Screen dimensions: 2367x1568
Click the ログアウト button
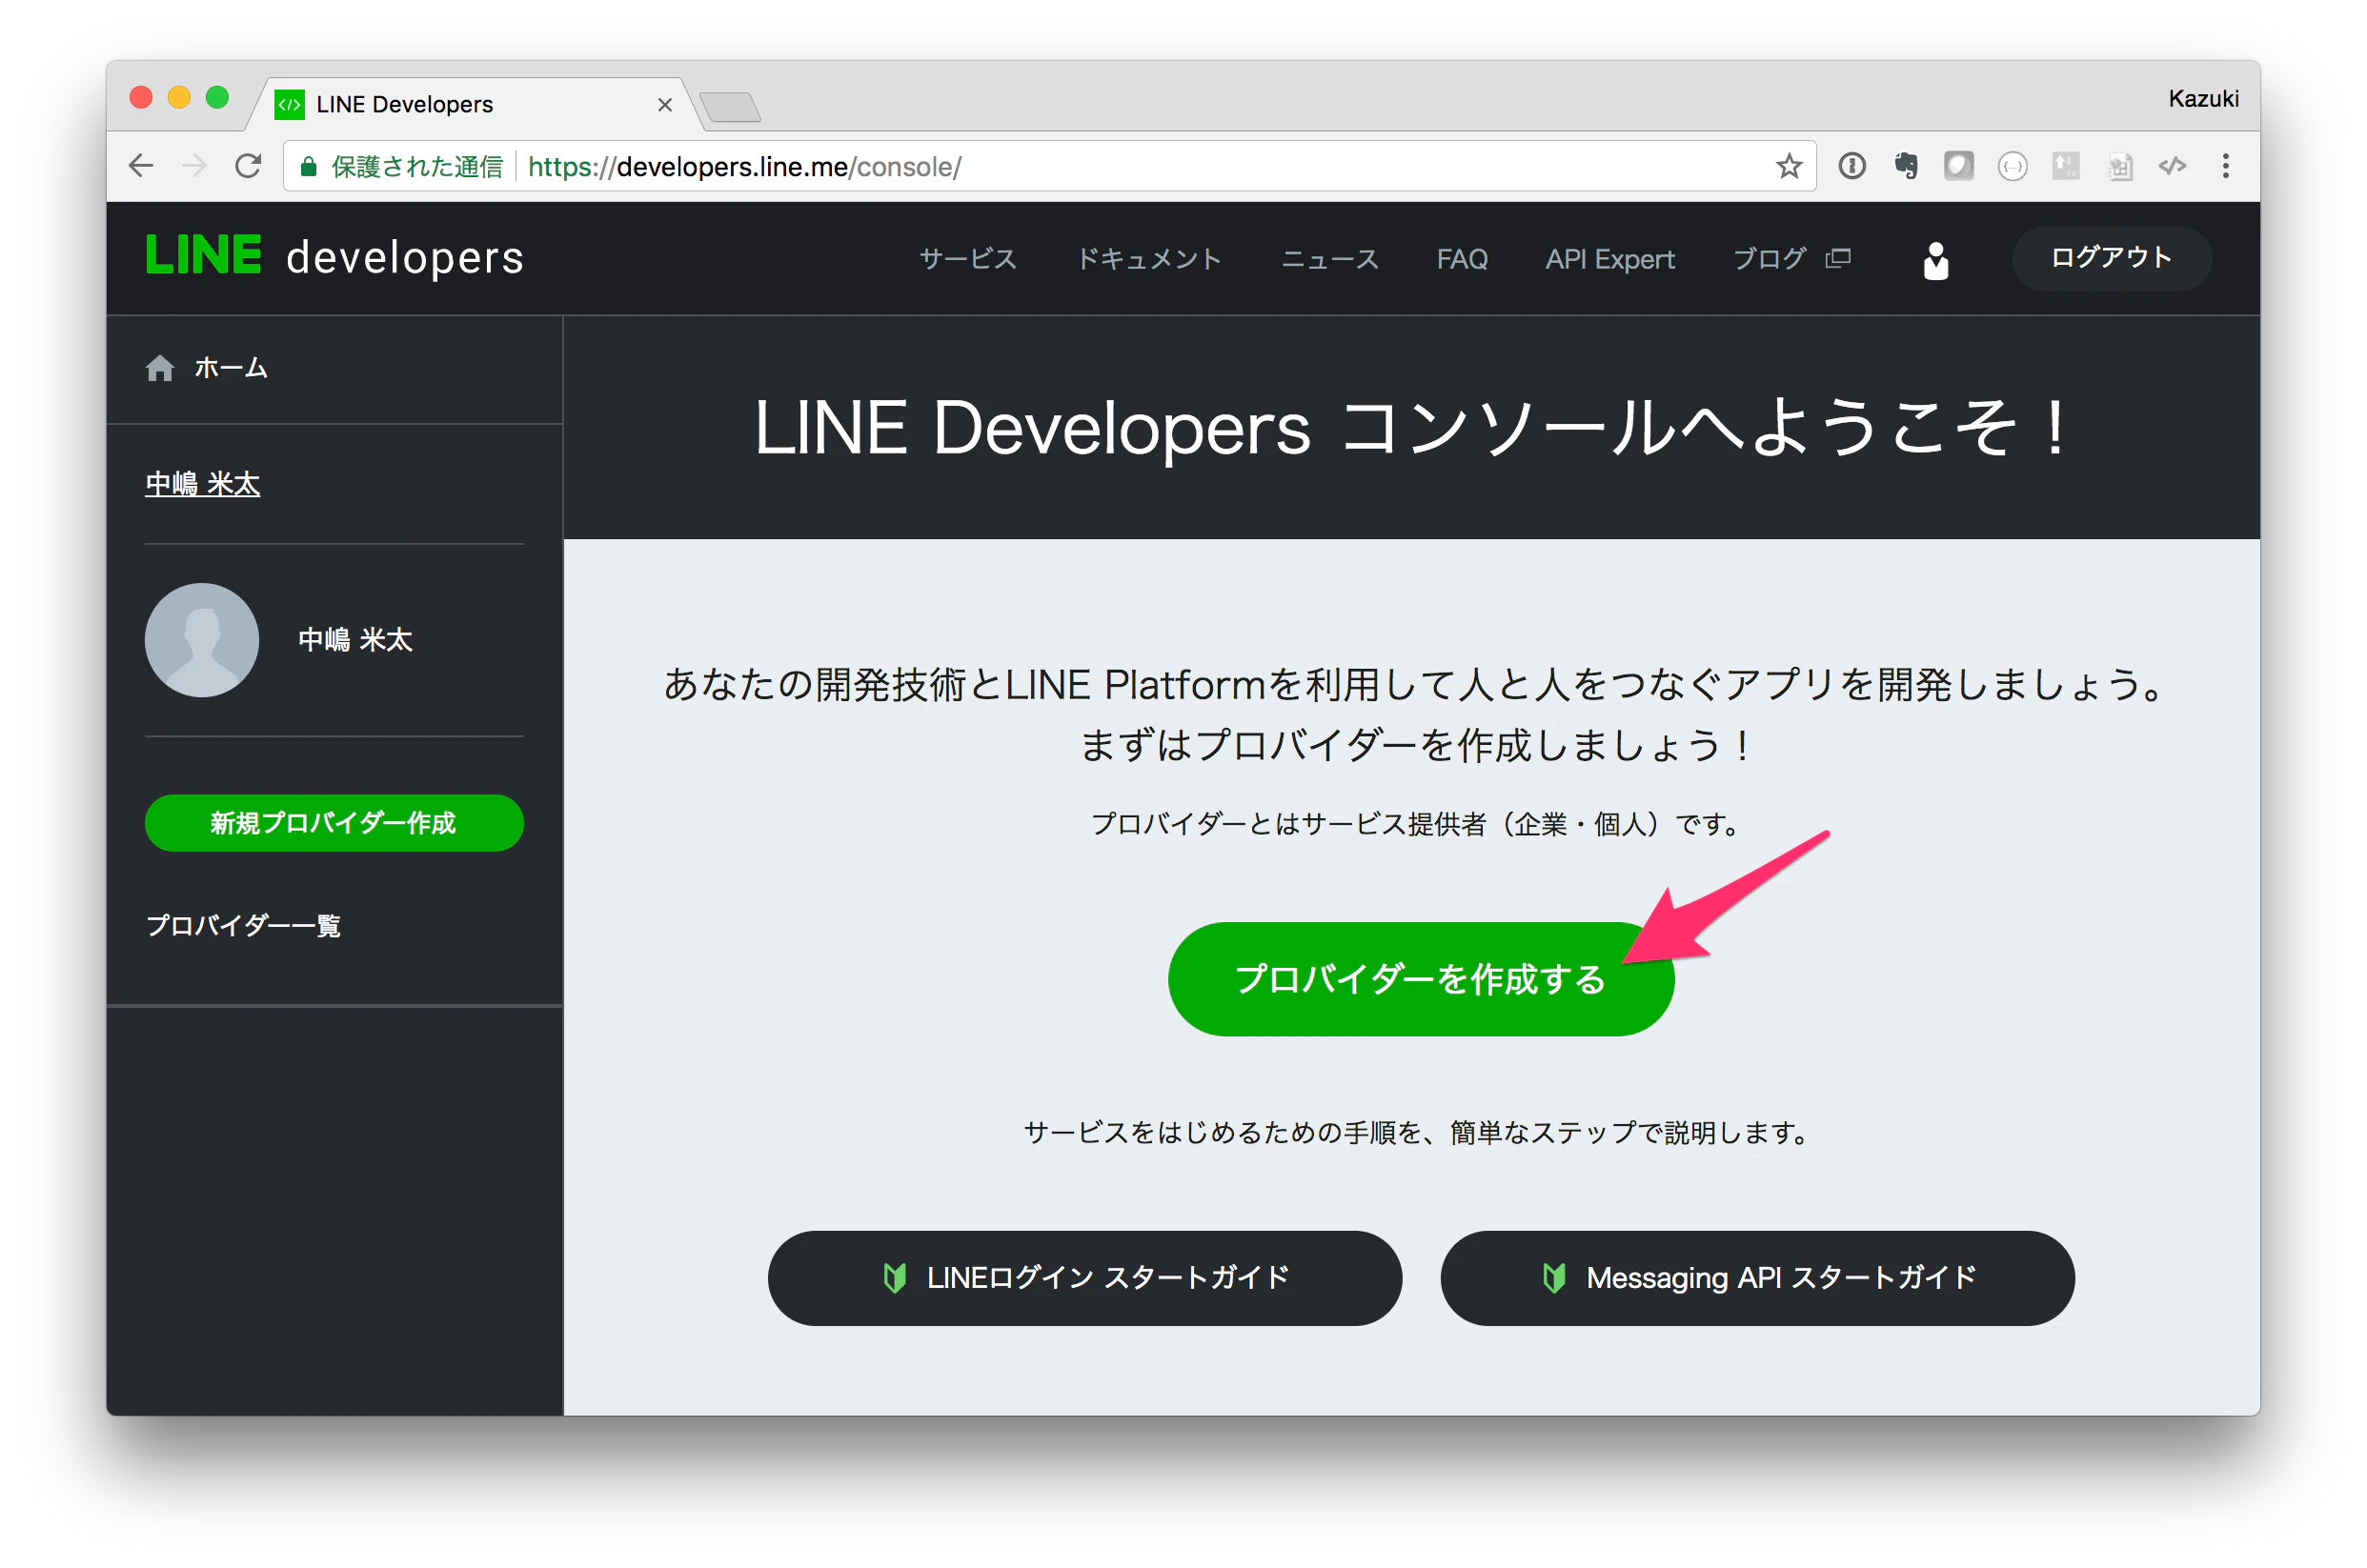(2111, 258)
